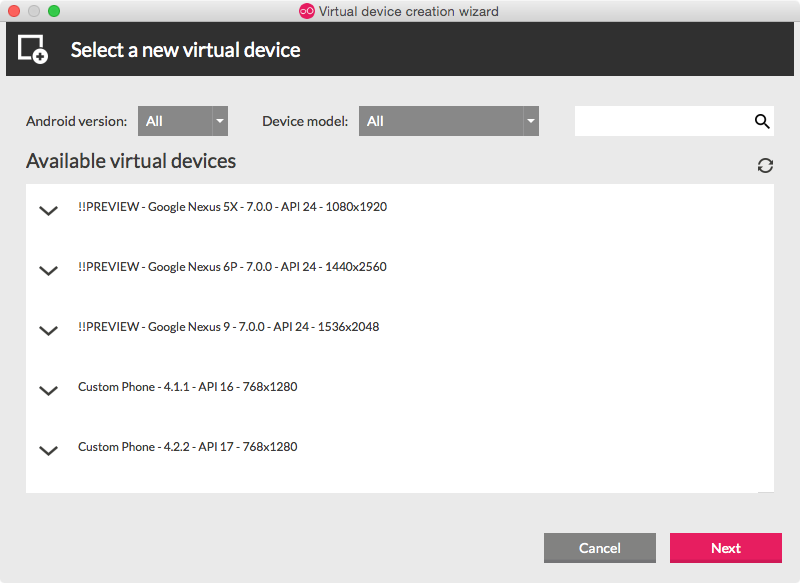800x583 pixels.
Task: Expand the Google Nexus 6P 7.0.0 entry
Action: (x=48, y=270)
